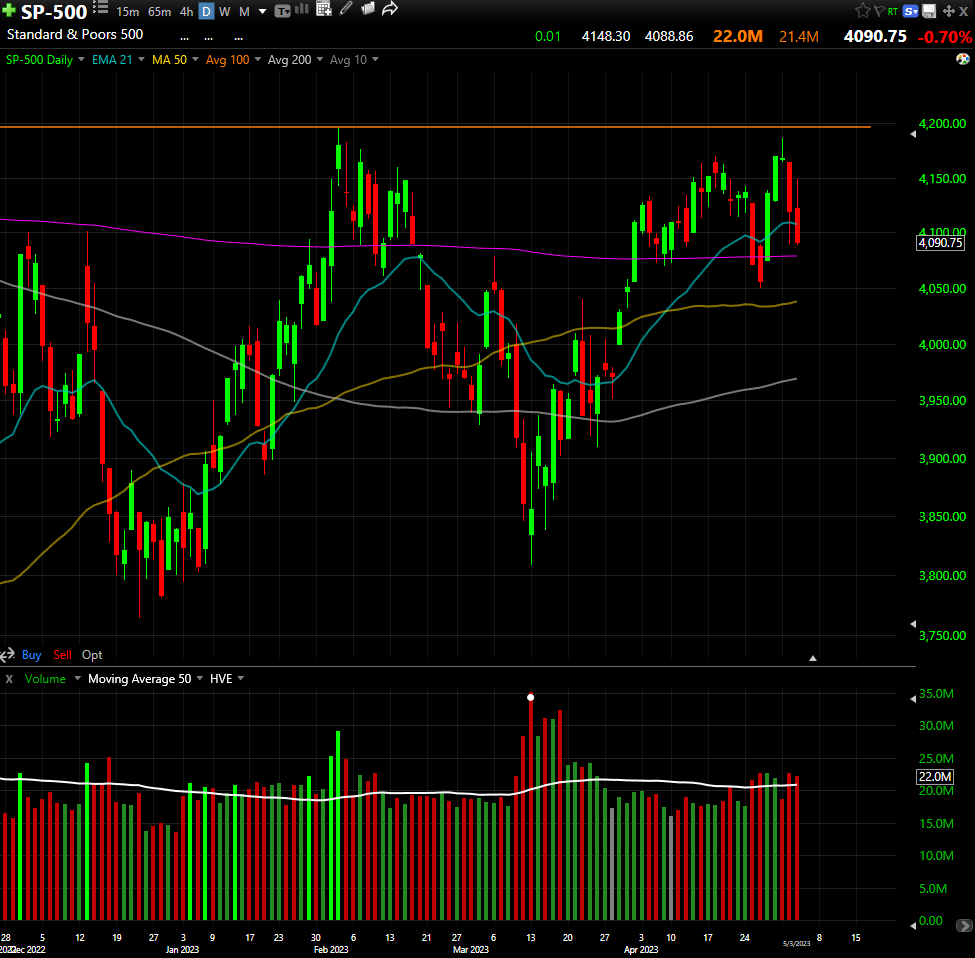Image resolution: width=975 pixels, height=958 pixels.
Task: Click the move window crosshair icon
Action: pos(949,11)
